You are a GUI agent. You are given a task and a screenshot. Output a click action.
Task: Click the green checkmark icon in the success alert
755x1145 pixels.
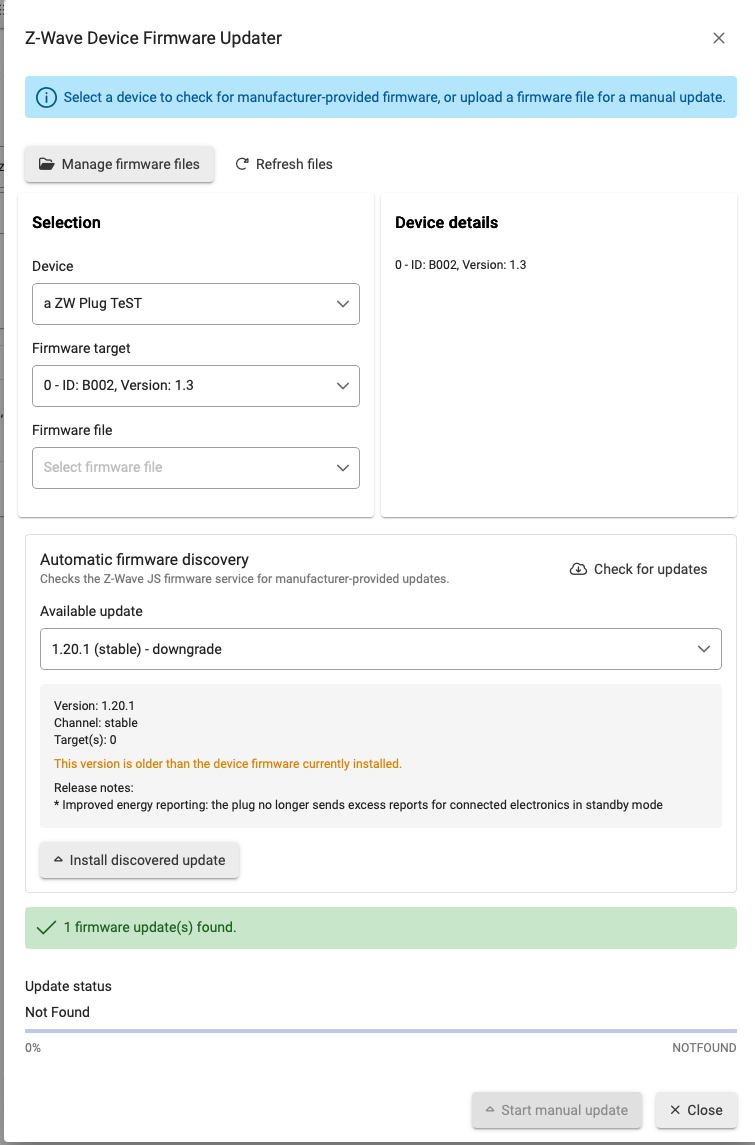[x=47, y=927]
